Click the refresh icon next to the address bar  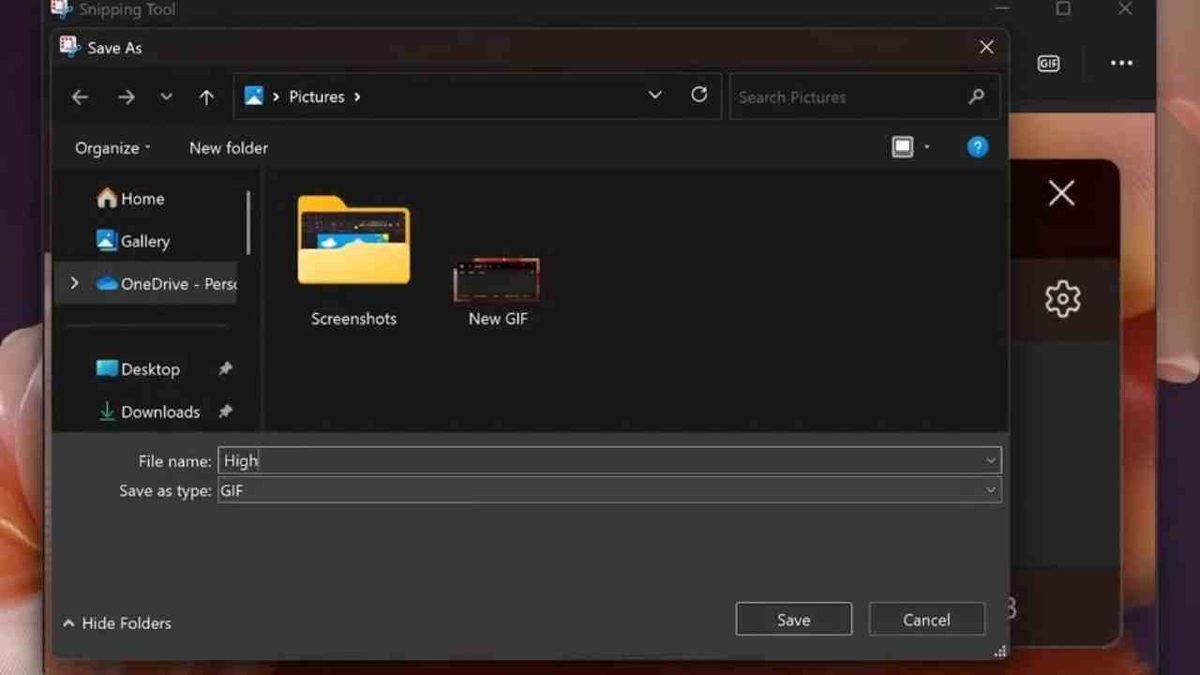[x=699, y=95]
